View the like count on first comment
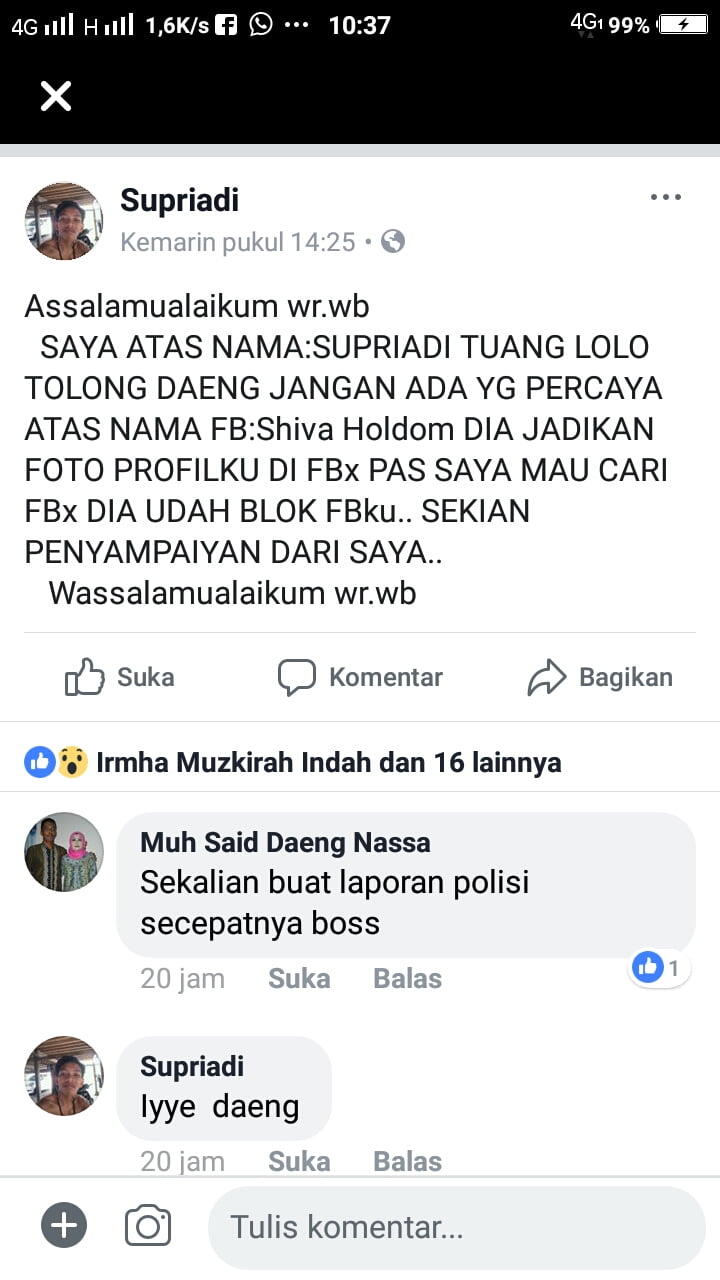 point(660,967)
